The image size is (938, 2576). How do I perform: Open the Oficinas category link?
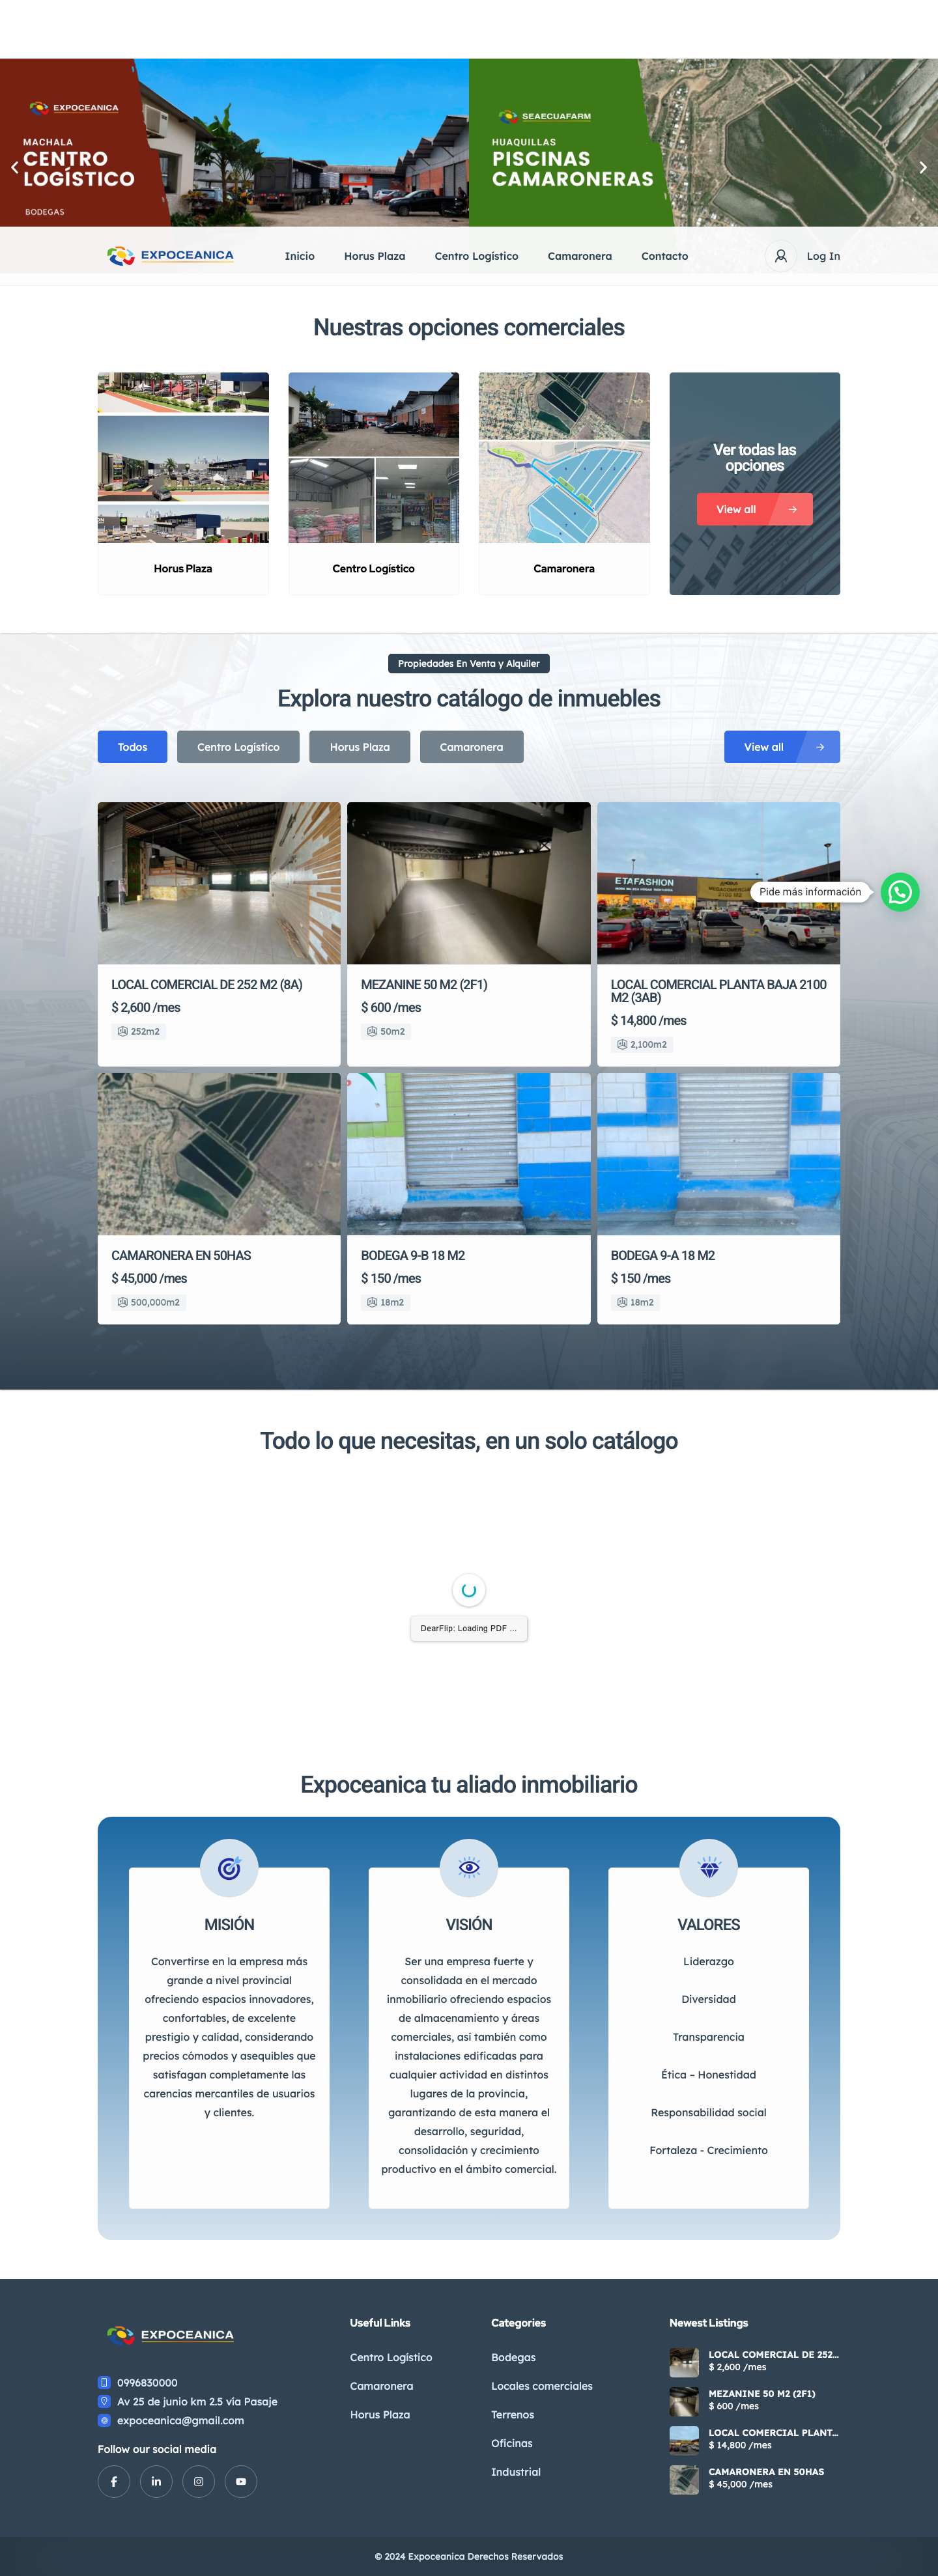click(512, 2443)
